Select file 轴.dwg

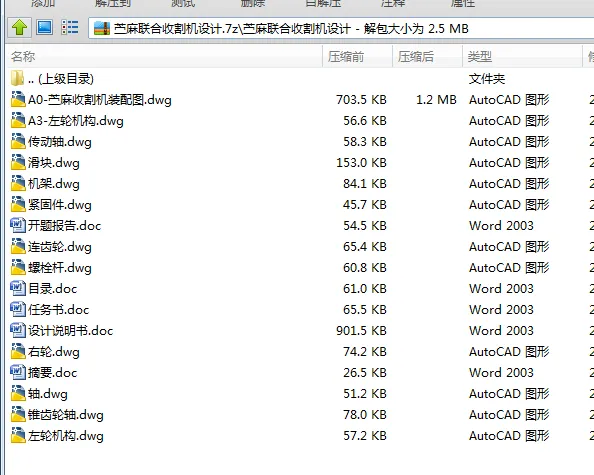point(47,394)
